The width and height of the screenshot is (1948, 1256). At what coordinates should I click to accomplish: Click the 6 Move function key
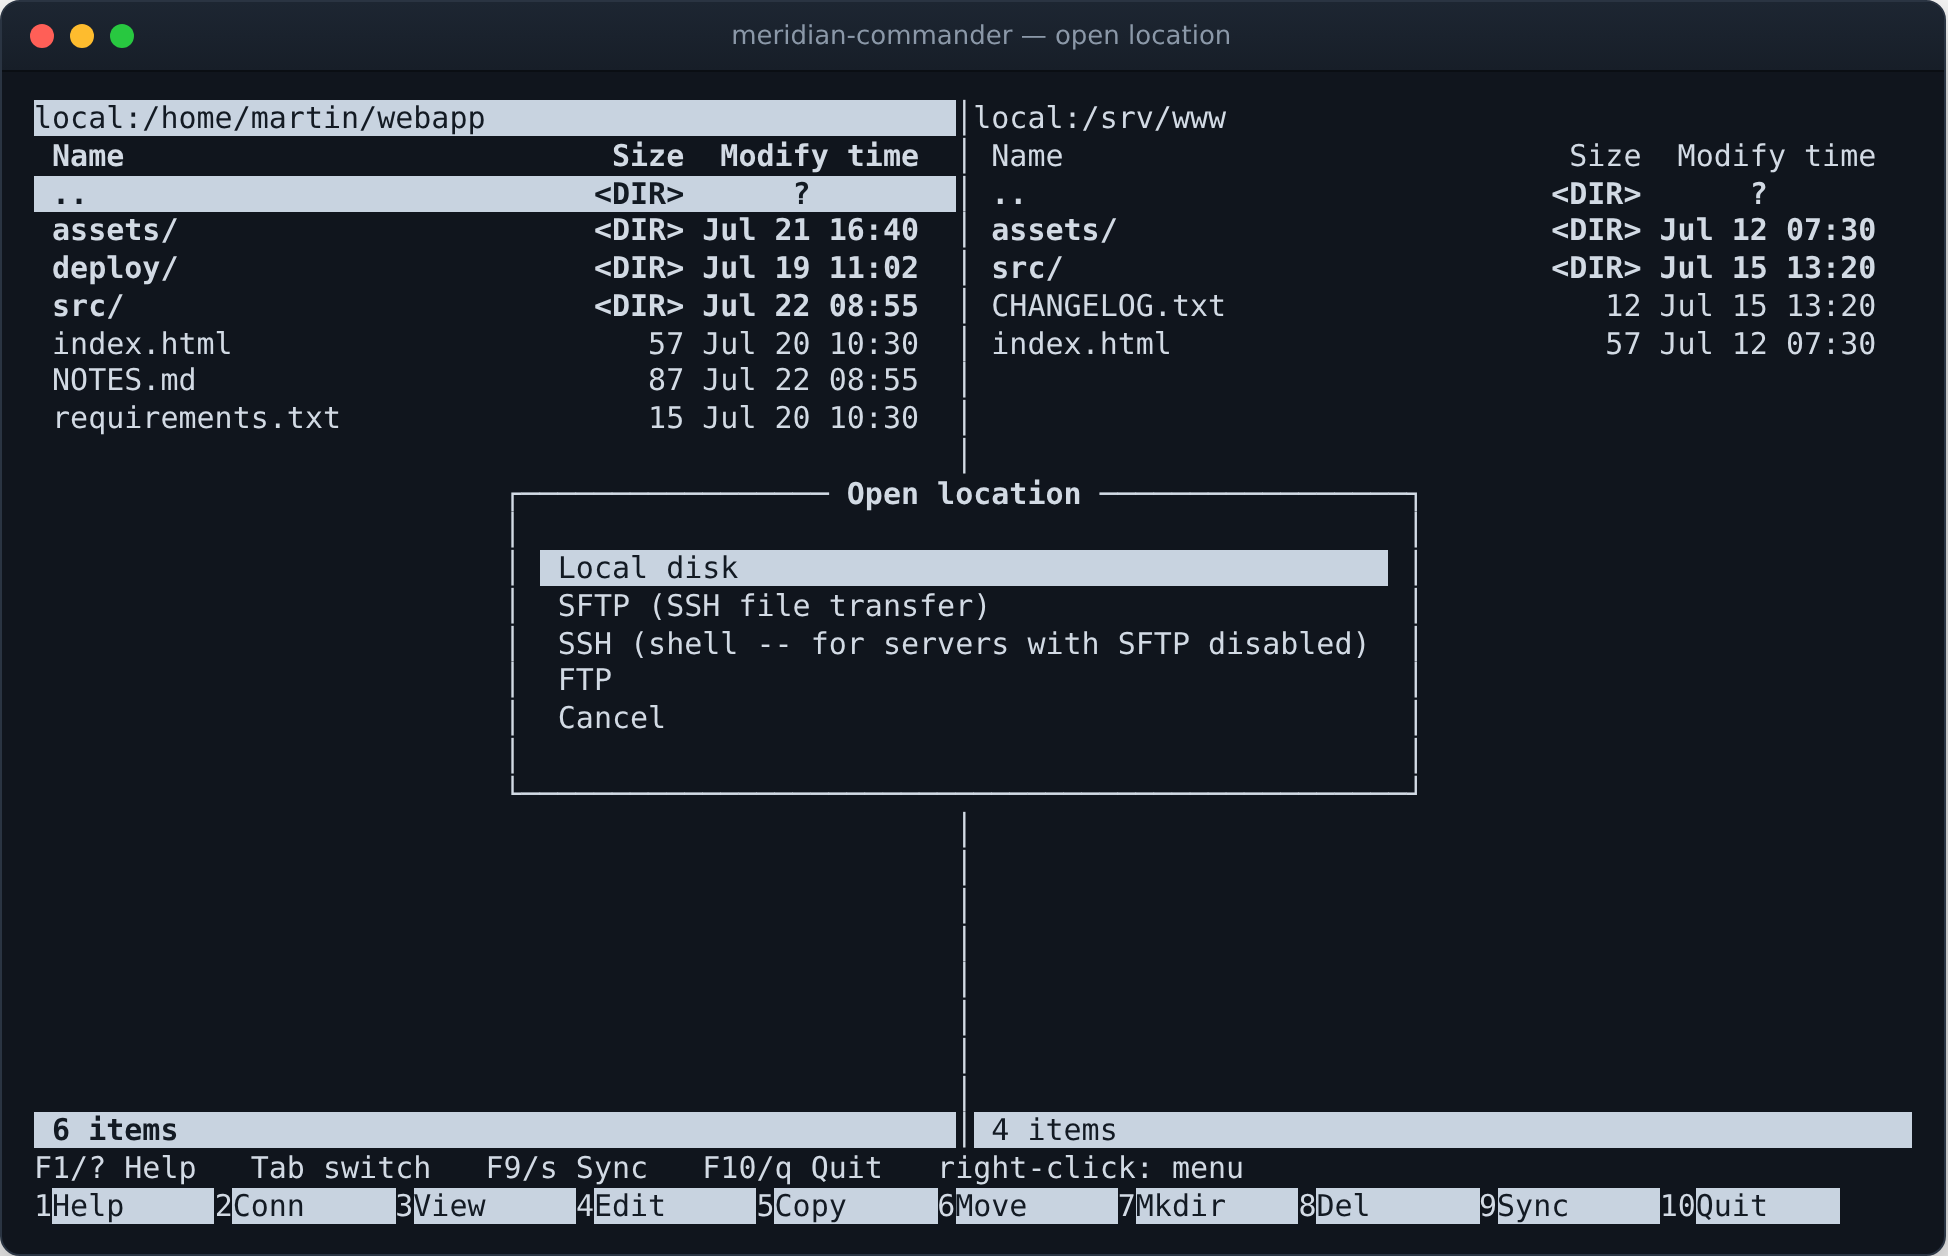click(x=1028, y=1206)
